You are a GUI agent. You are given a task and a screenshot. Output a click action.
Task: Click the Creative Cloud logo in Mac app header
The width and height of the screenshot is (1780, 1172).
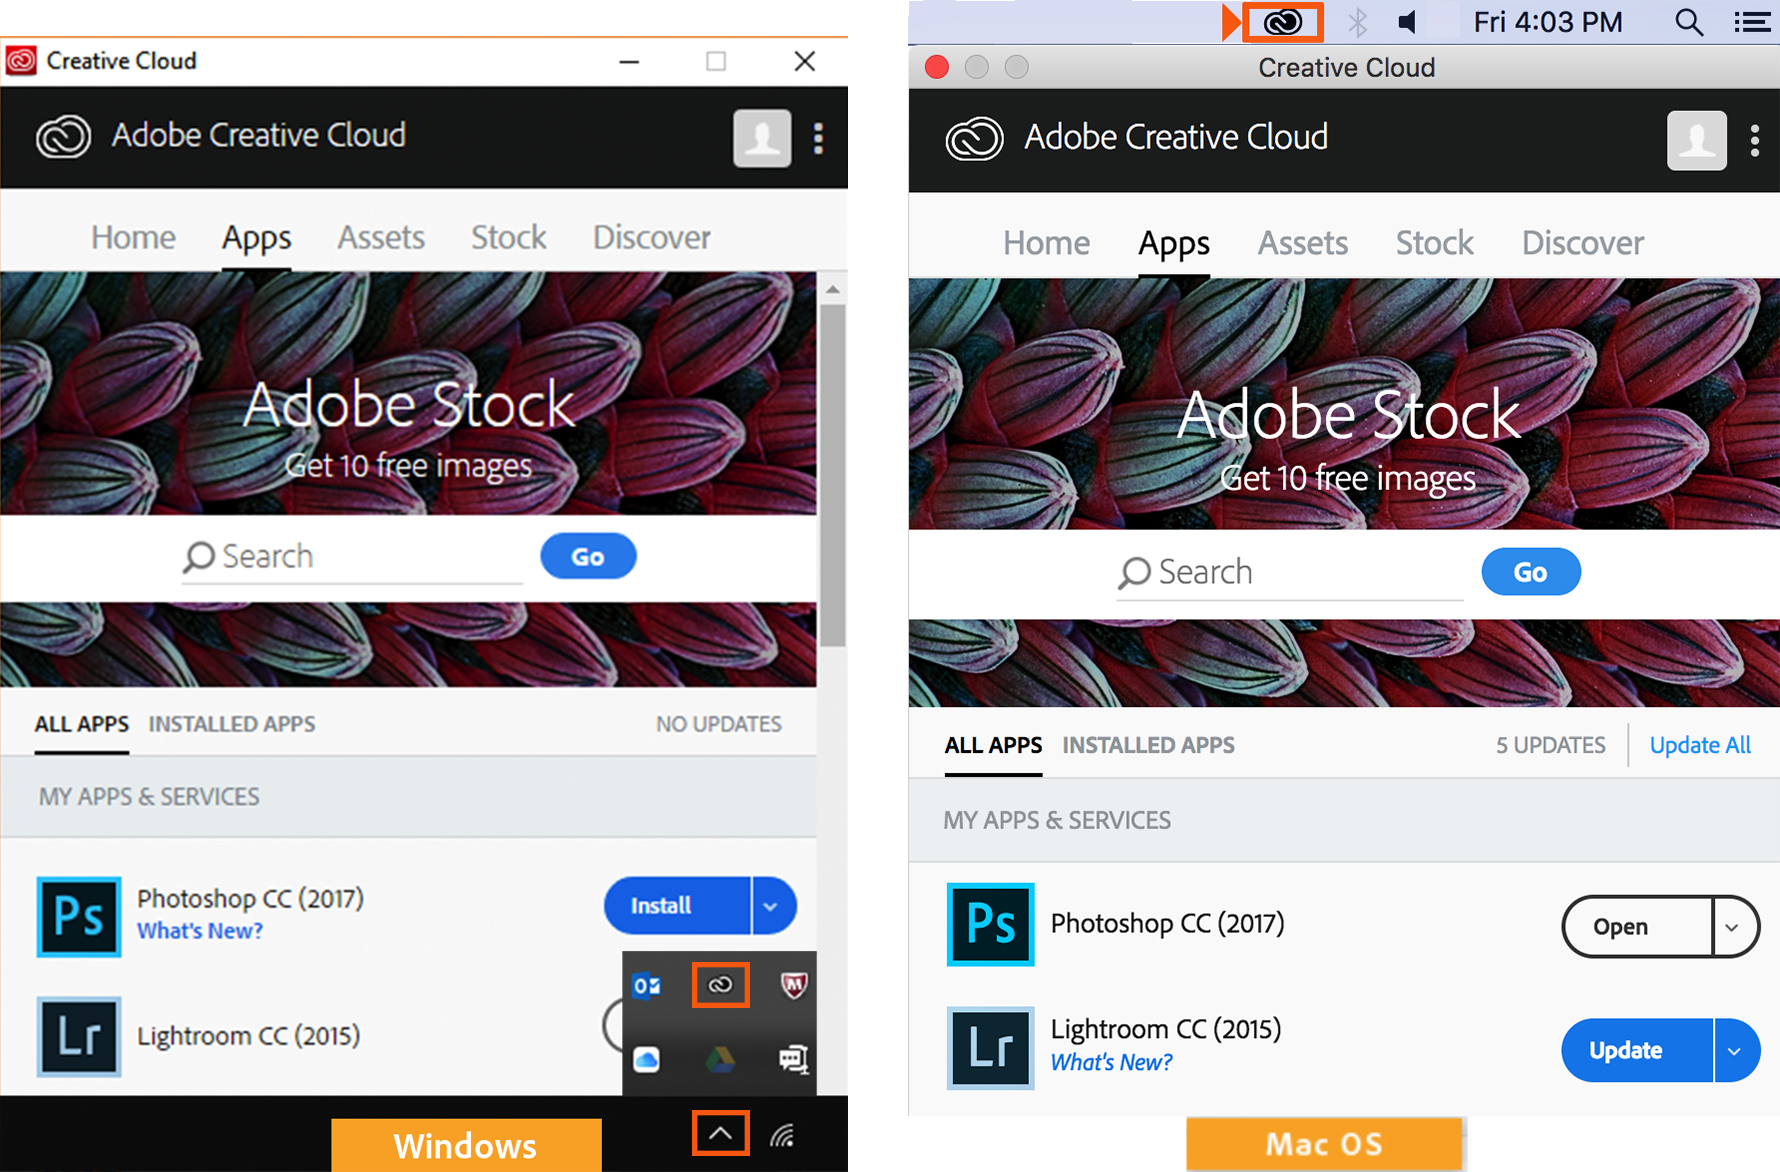[x=974, y=139]
